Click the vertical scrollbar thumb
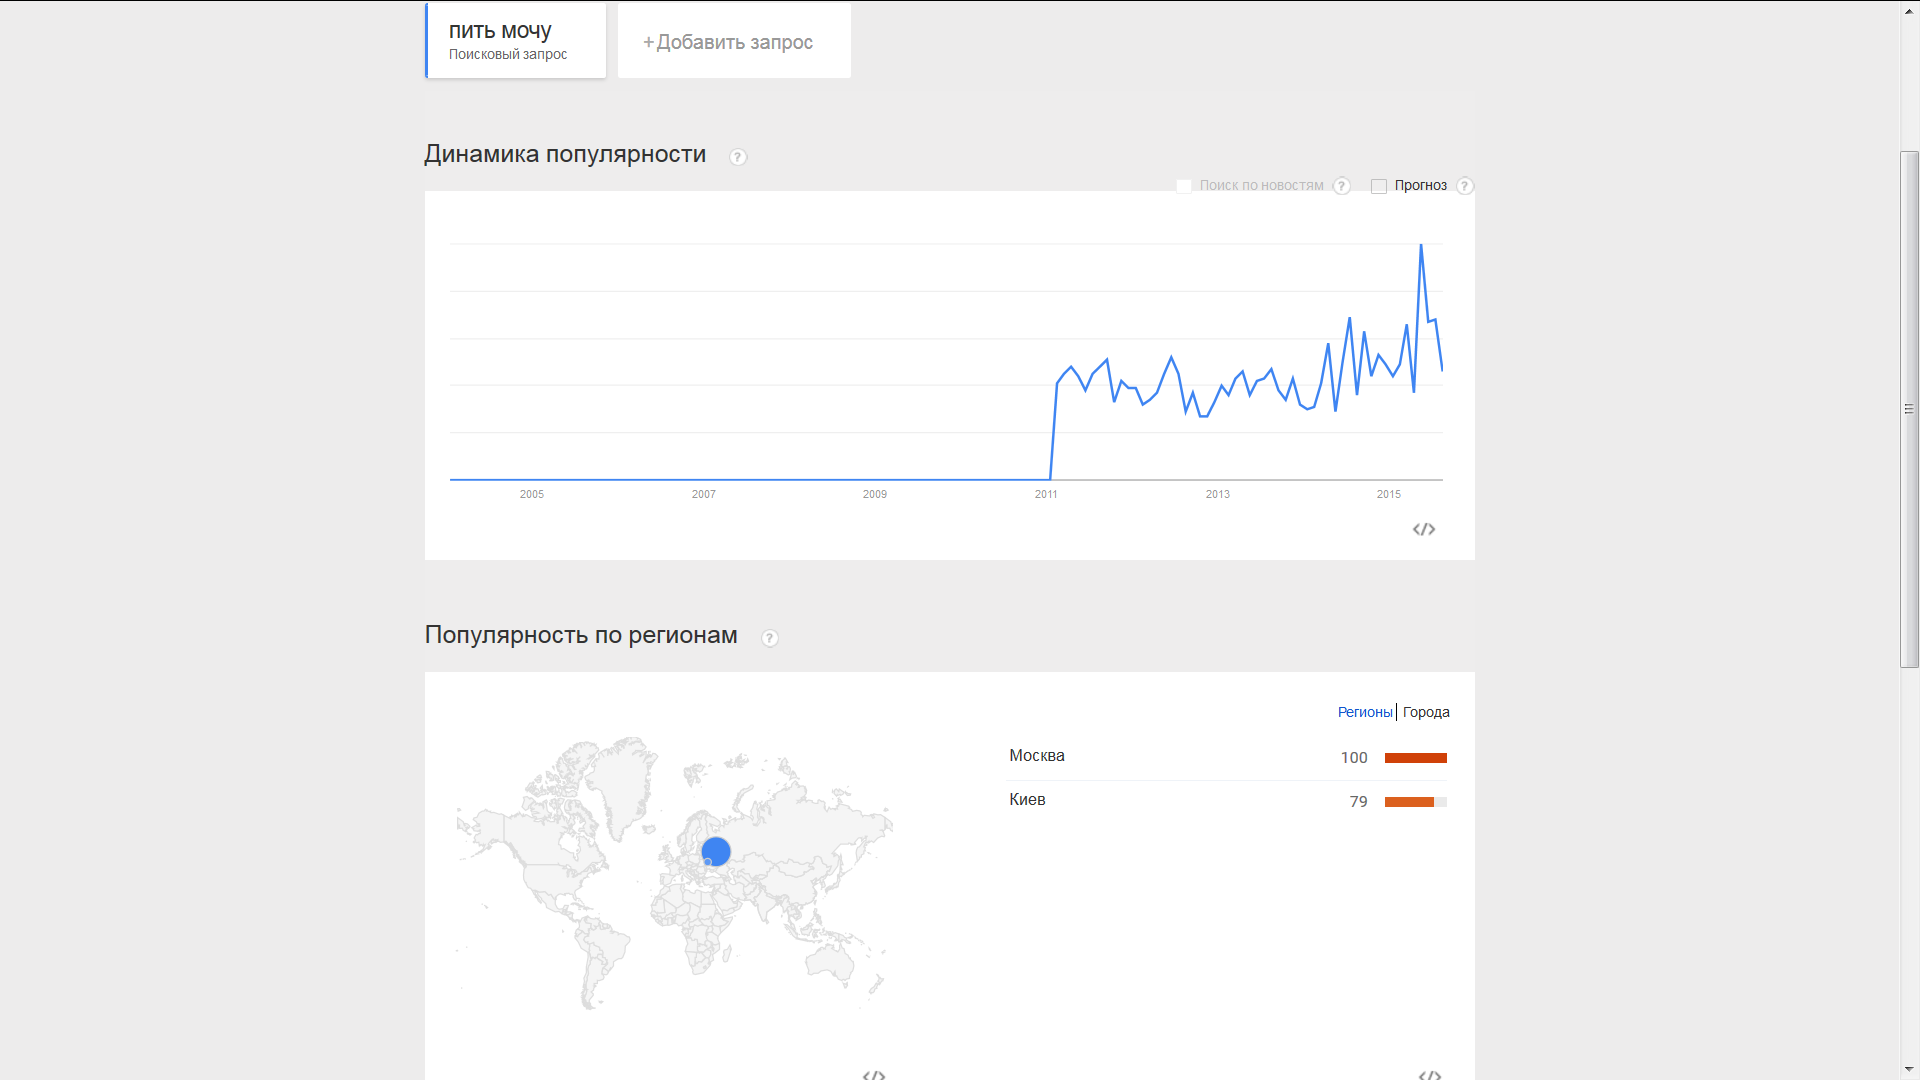1920x1080 pixels. tap(1909, 408)
